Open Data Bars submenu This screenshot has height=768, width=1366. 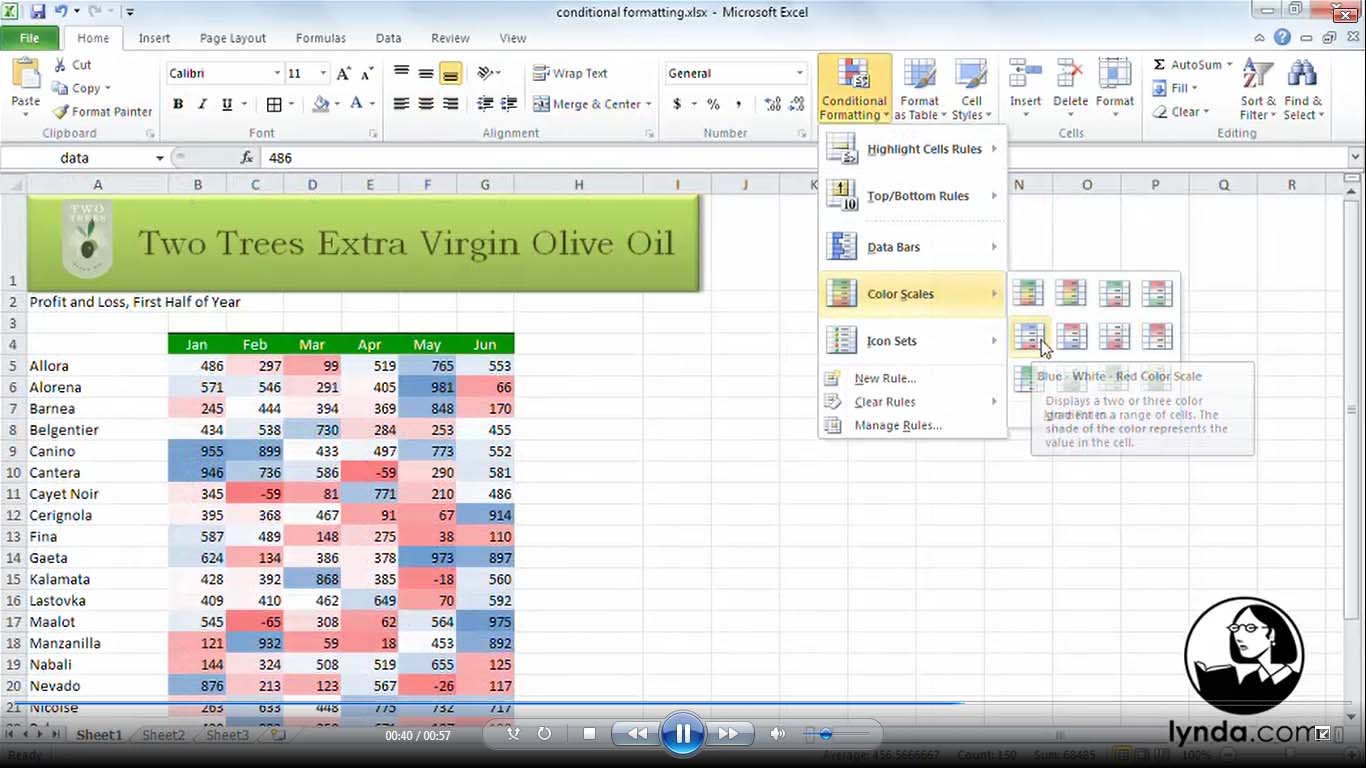(x=912, y=247)
